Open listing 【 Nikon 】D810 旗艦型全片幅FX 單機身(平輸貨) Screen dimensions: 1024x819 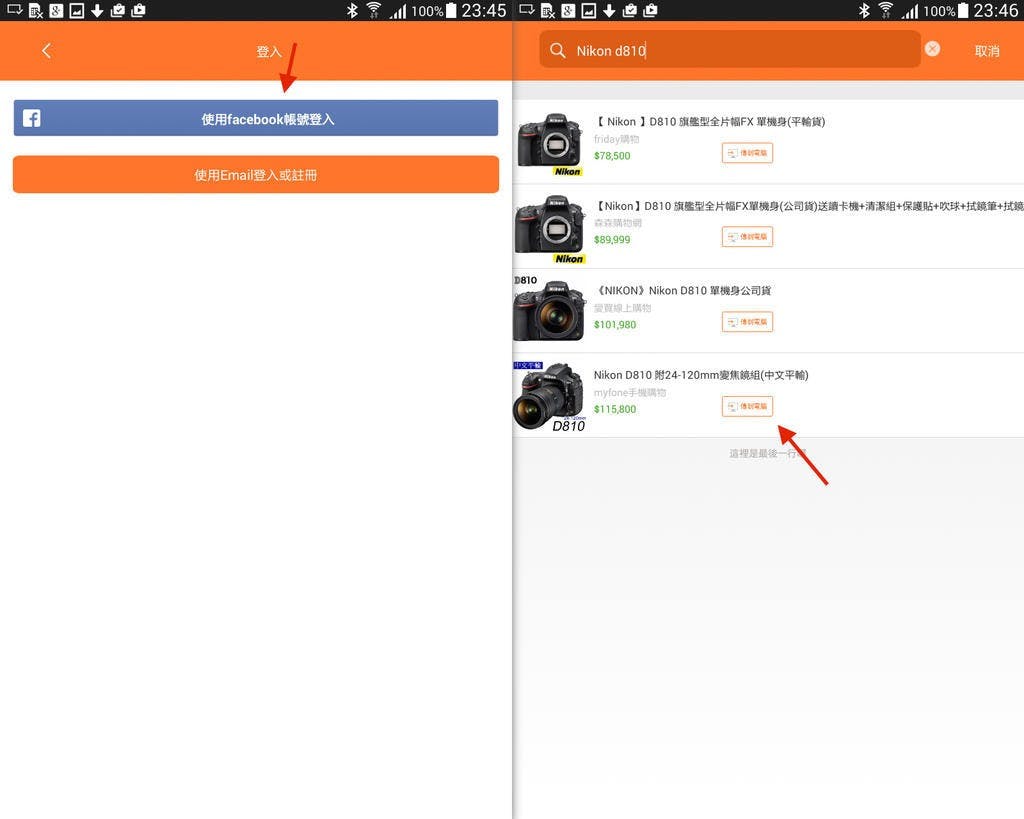tap(710, 121)
